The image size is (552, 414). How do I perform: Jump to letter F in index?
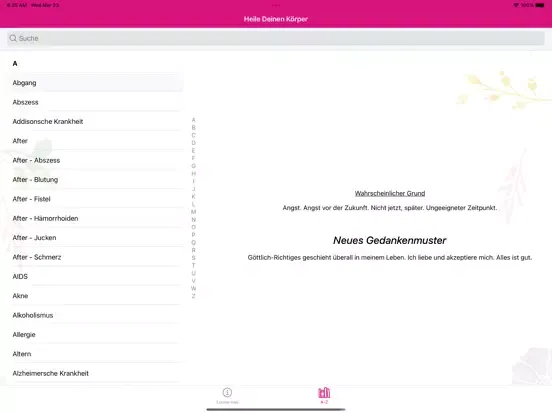pos(193,158)
